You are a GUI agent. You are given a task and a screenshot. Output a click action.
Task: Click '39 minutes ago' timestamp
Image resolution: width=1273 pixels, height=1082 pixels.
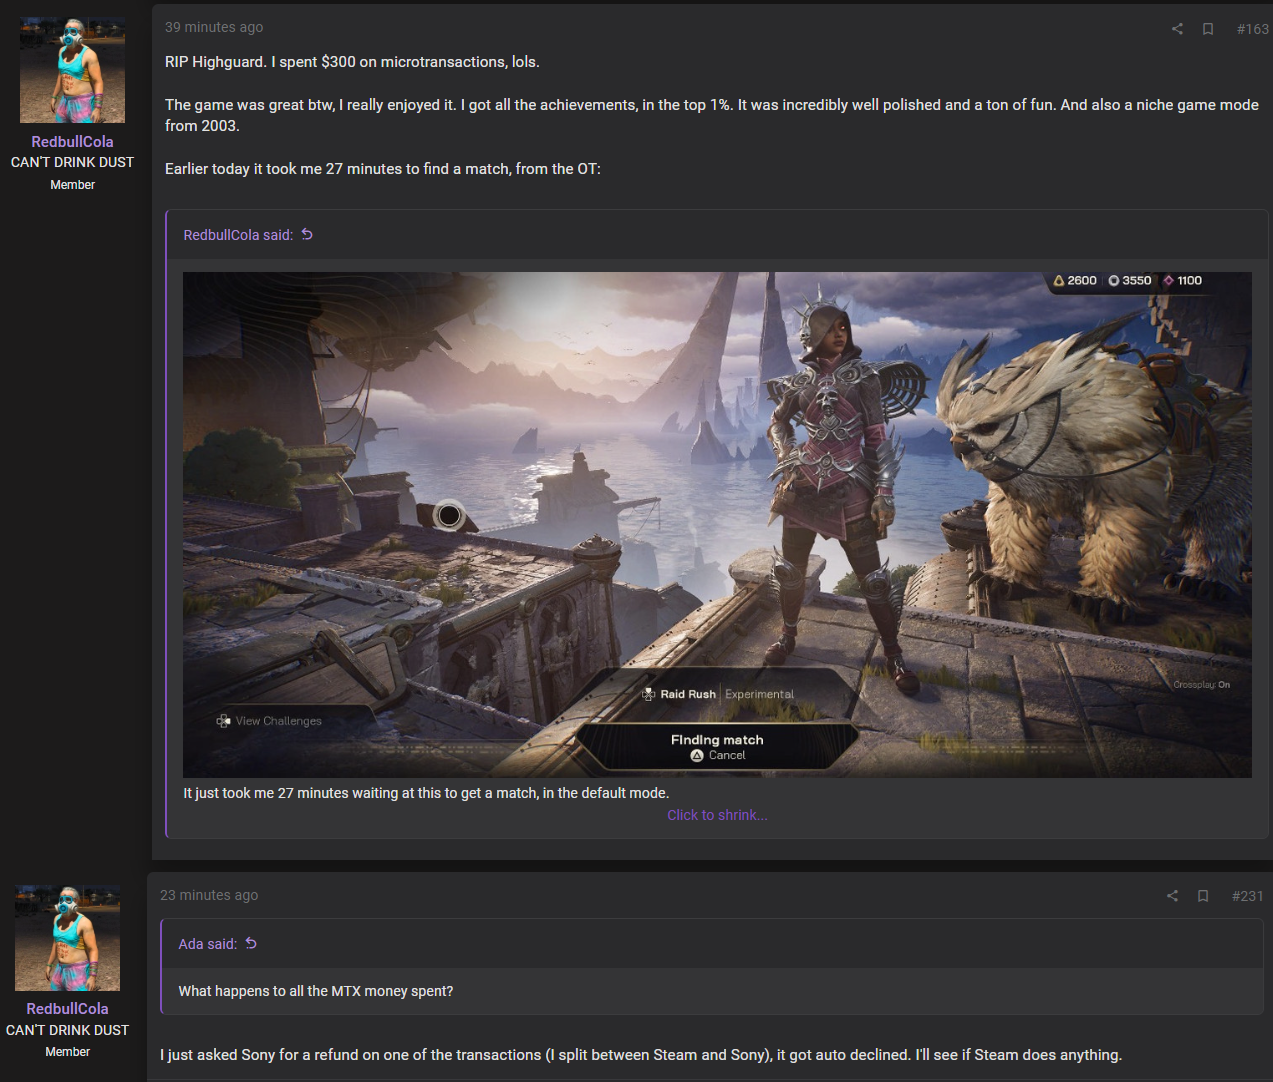pos(214,28)
